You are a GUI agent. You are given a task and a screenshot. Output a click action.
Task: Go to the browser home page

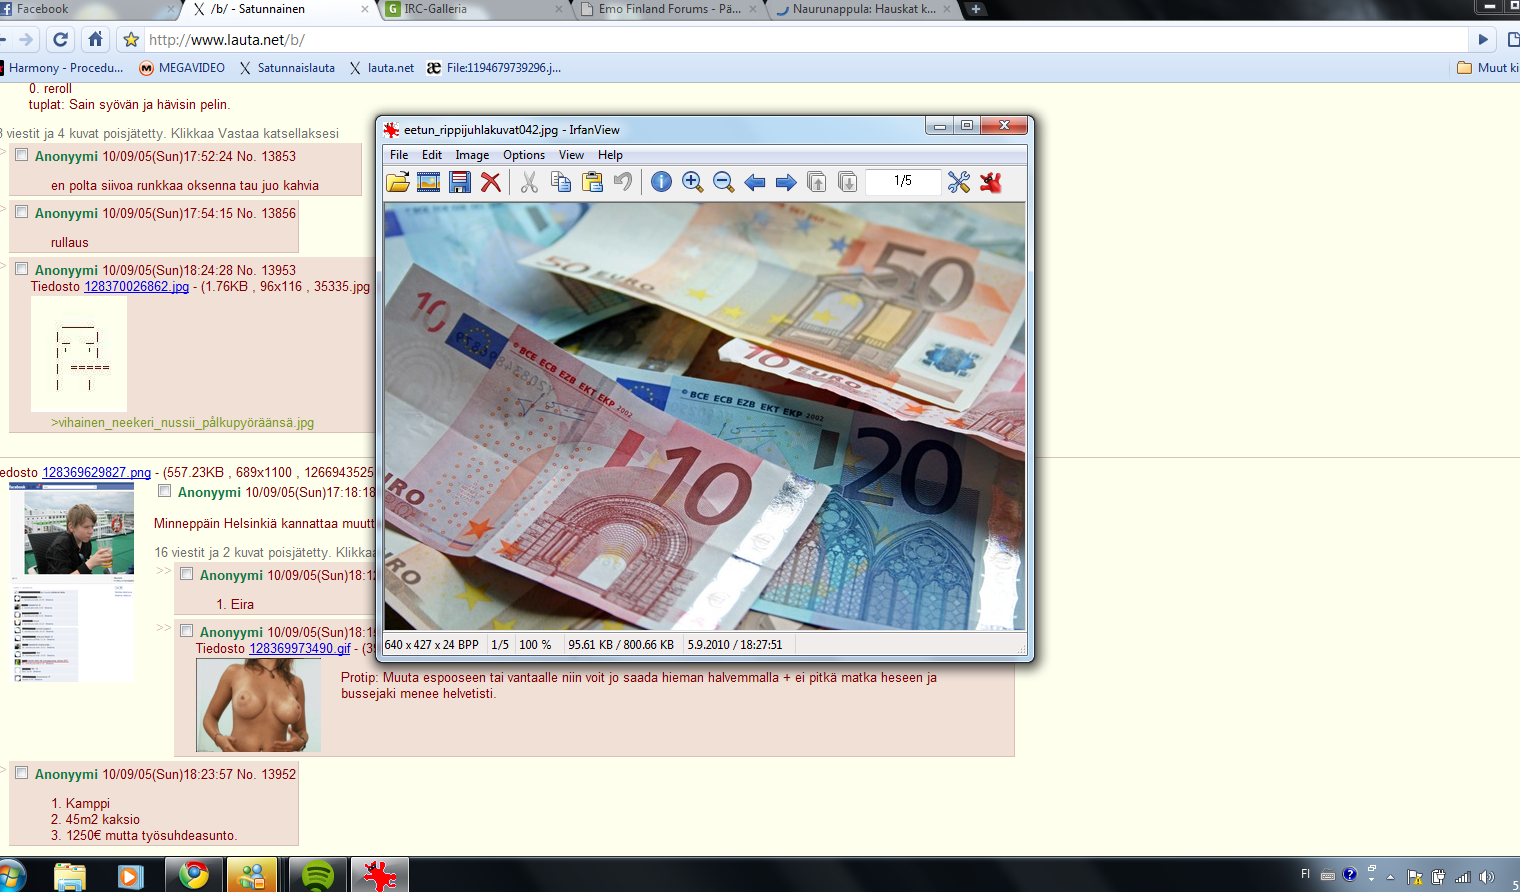[95, 40]
